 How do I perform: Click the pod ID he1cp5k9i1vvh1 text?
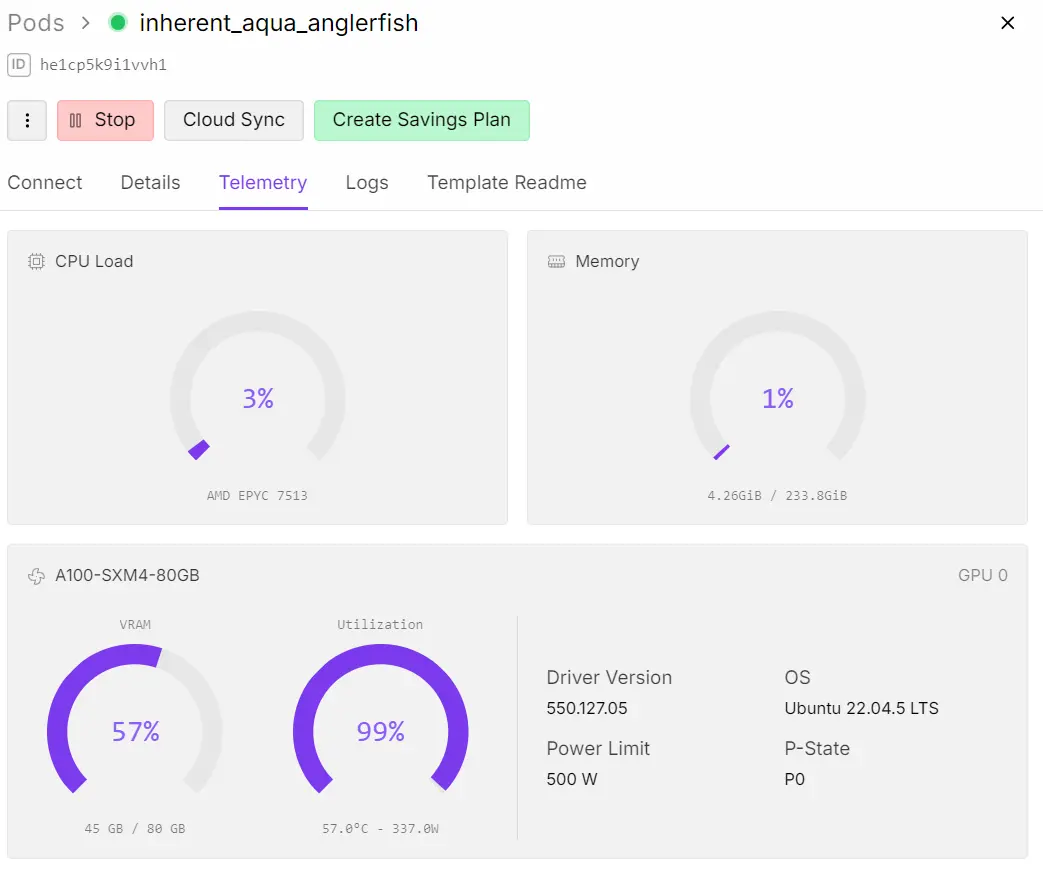click(103, 65)
